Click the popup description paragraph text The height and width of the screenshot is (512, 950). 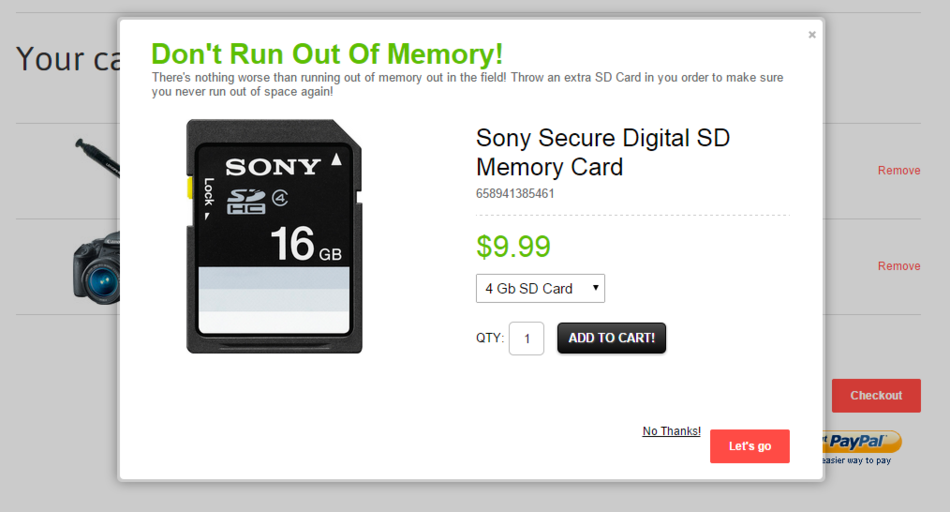467,84
